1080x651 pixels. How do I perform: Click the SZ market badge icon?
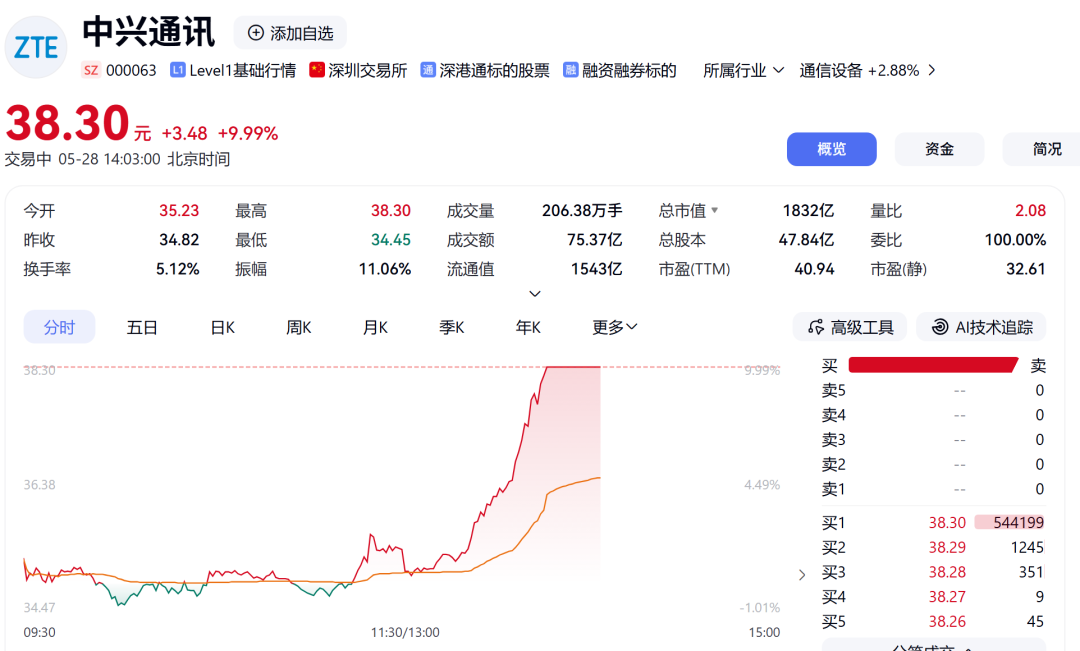pyautogui.click(x=90, y=70)
